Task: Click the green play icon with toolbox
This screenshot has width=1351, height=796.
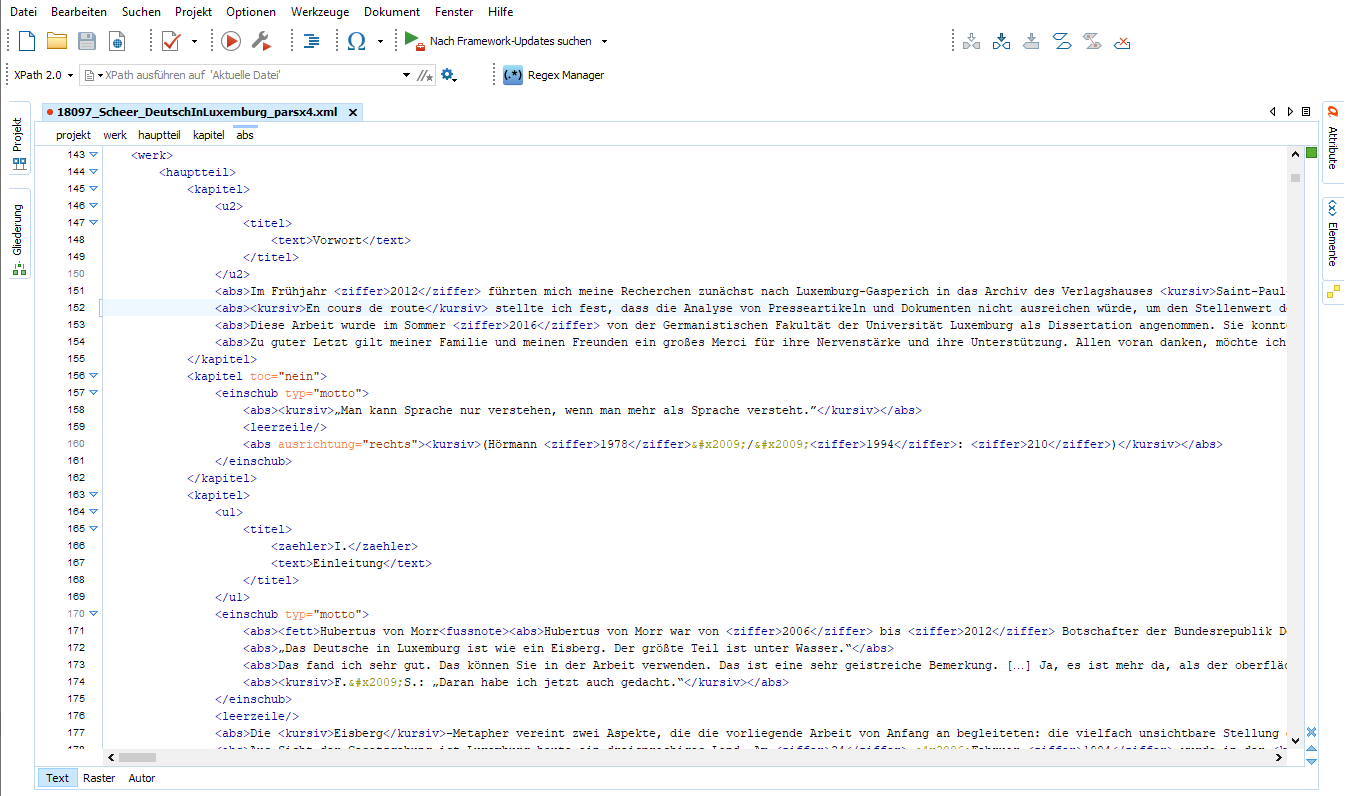Action: (414, 40)
